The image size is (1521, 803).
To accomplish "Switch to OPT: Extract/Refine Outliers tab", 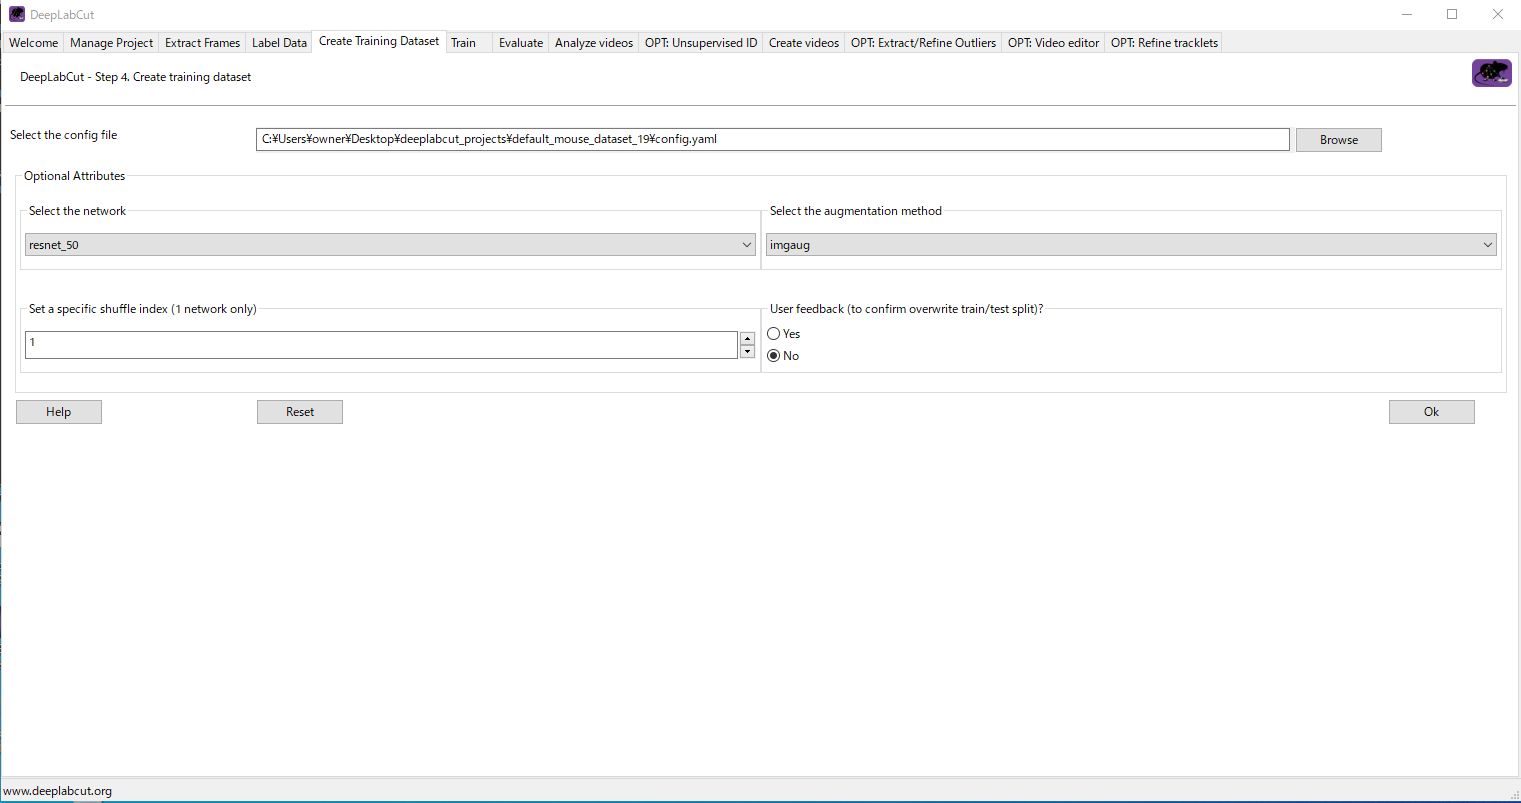I will pos(924,43).
